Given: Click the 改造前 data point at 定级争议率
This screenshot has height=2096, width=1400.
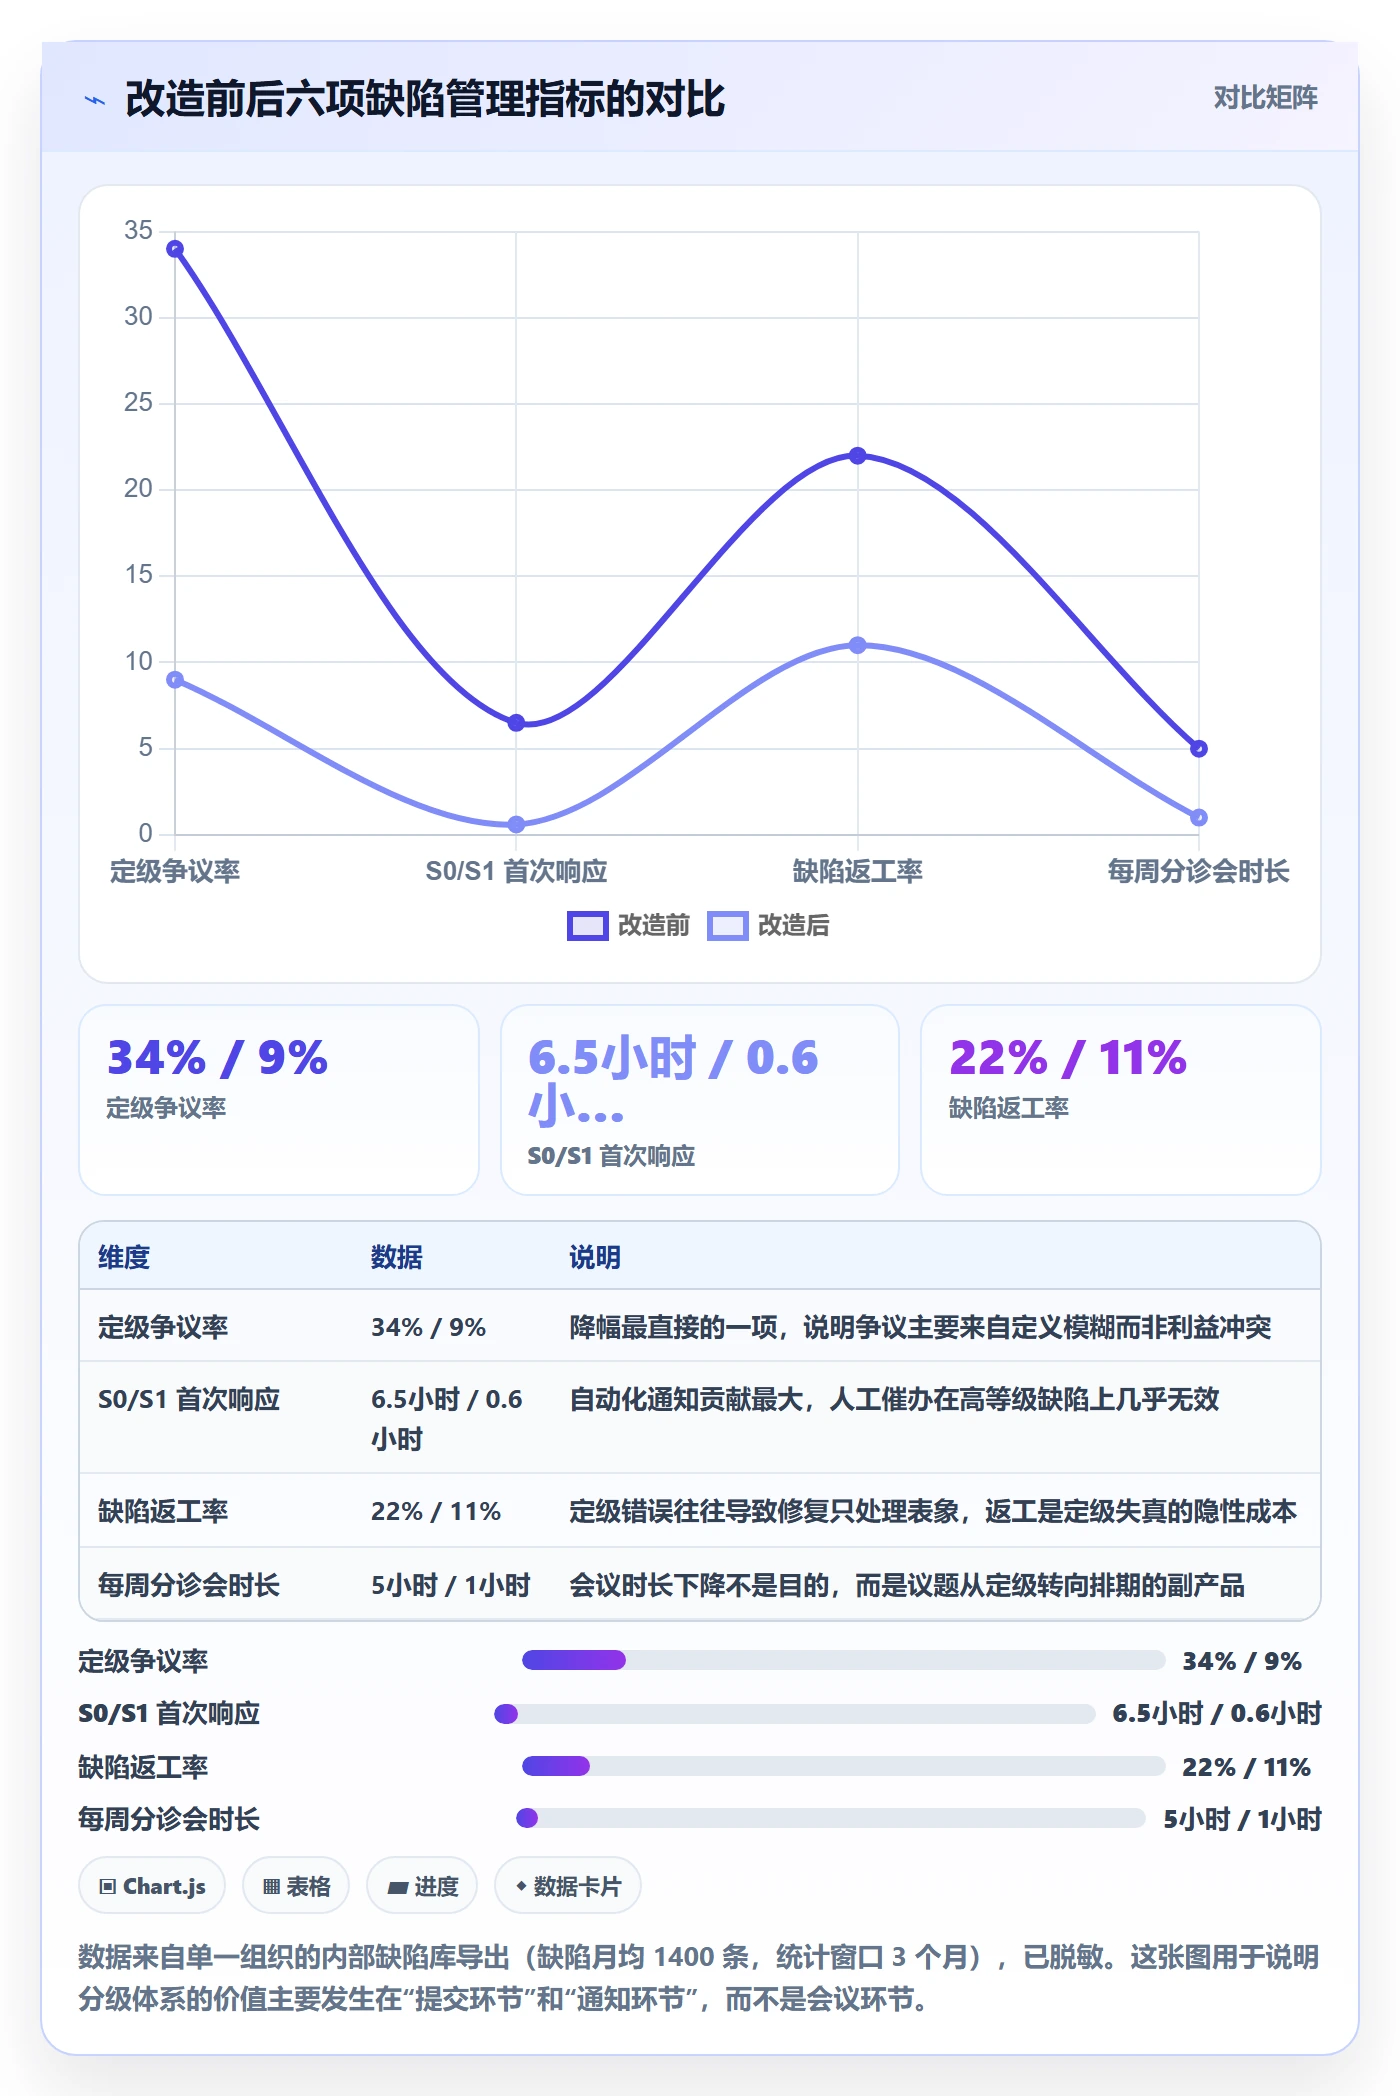Looking at the screenshot, I should tap(175, 249).
